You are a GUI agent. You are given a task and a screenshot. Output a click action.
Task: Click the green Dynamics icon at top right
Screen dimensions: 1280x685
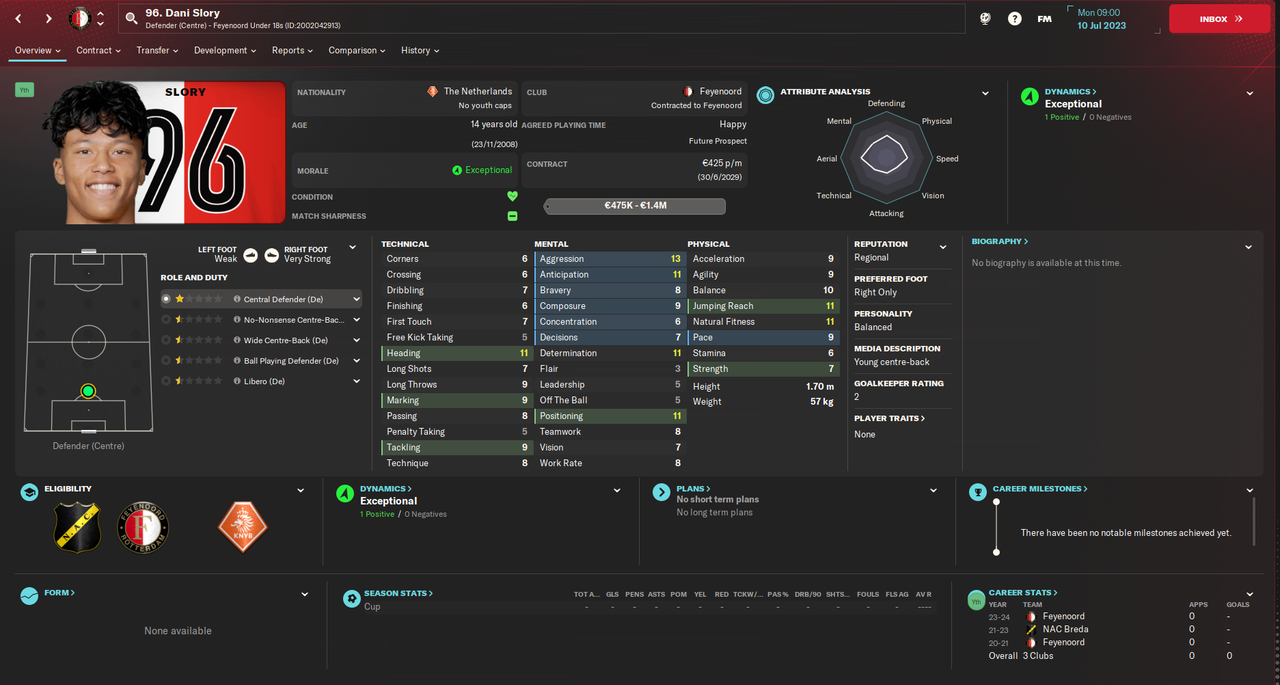point(1029,96)
